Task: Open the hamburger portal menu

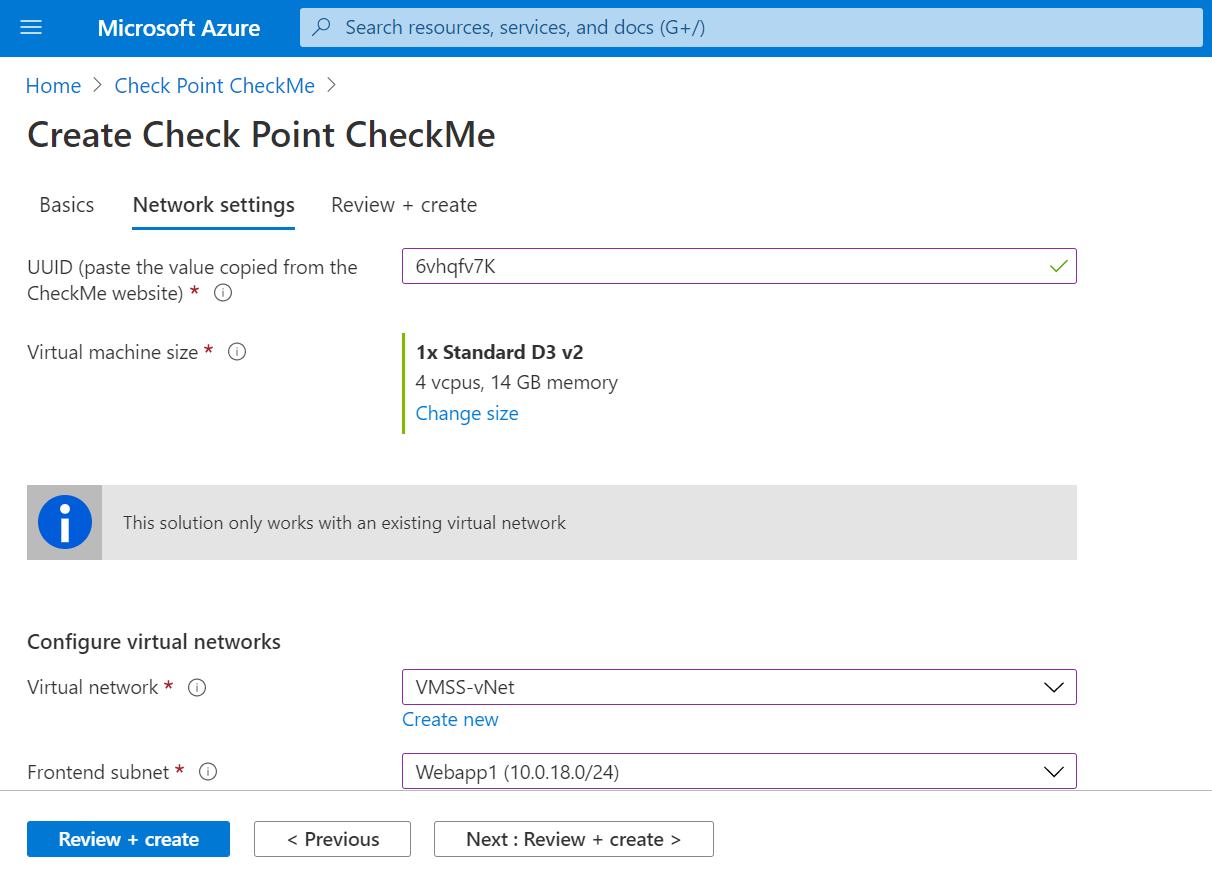Action: [31, 28]
